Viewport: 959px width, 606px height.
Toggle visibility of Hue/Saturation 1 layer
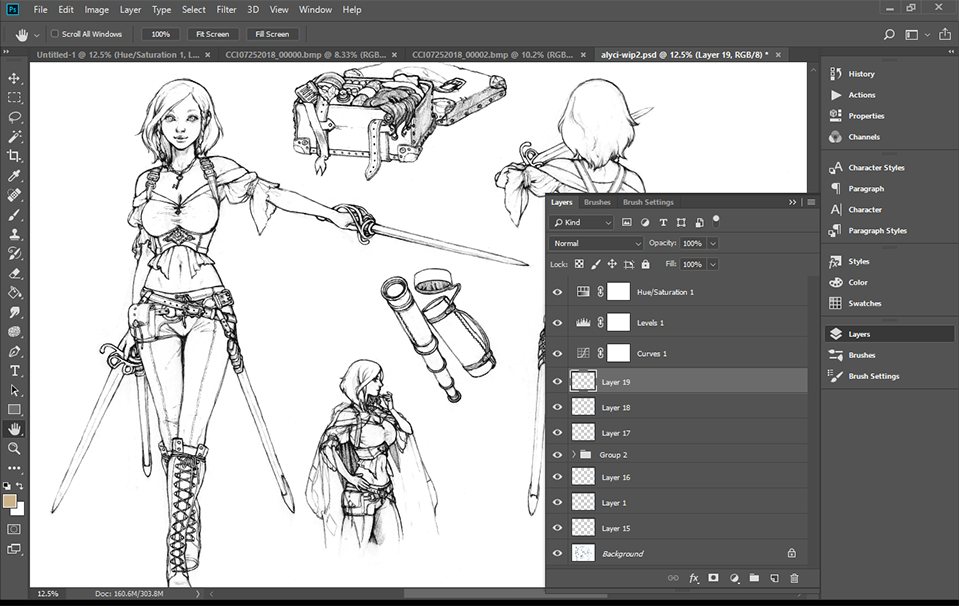(x=557, y=292)
